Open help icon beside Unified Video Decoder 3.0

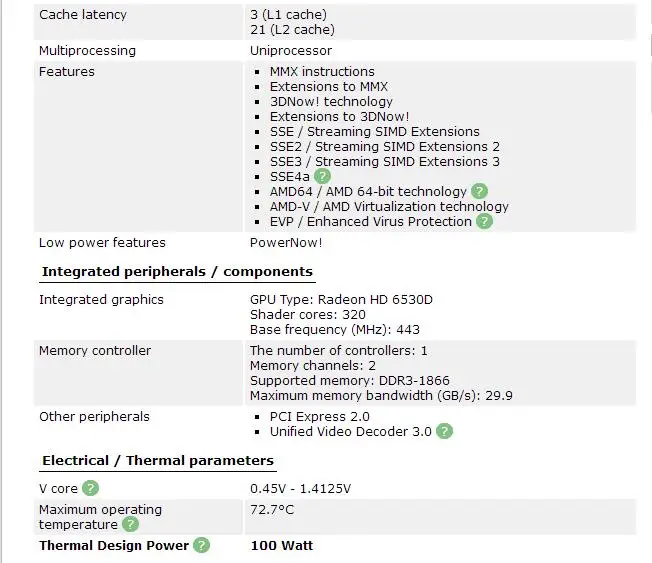coord(445,431)
